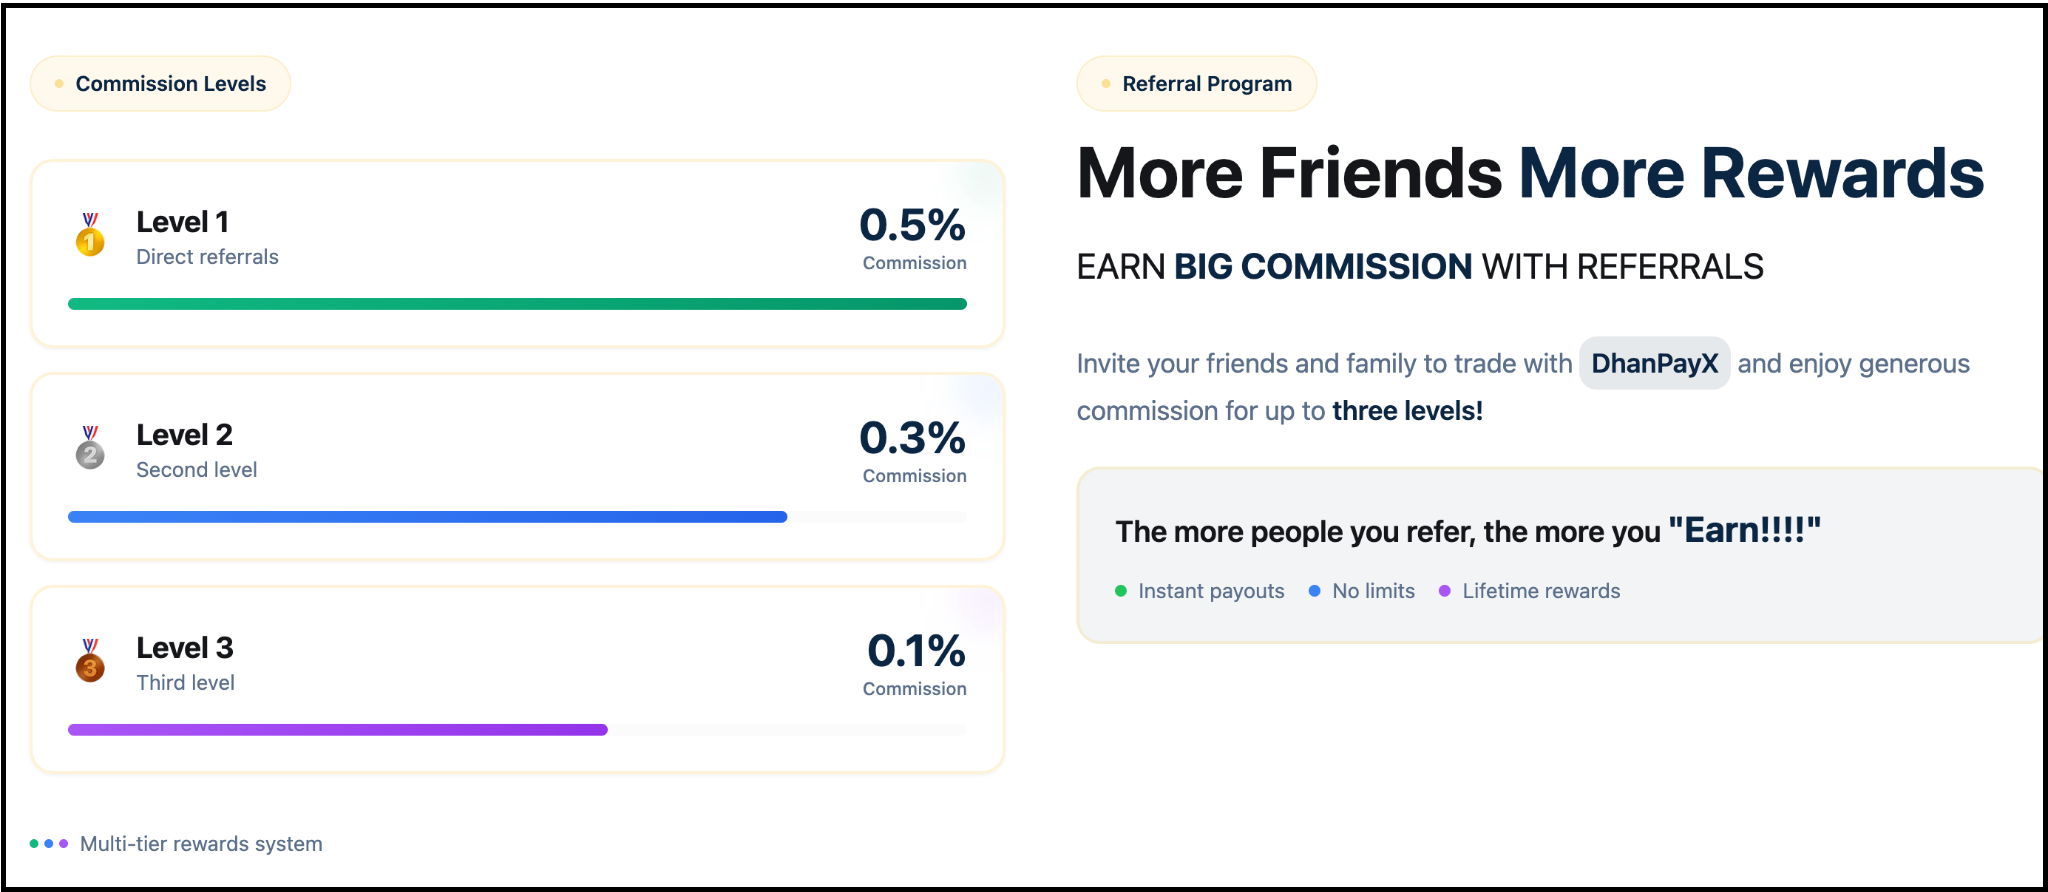Click the DhanPayX highlighted label
Image resolution: width=2048 pixels, height=892 pixels.
click(1654, 364)
